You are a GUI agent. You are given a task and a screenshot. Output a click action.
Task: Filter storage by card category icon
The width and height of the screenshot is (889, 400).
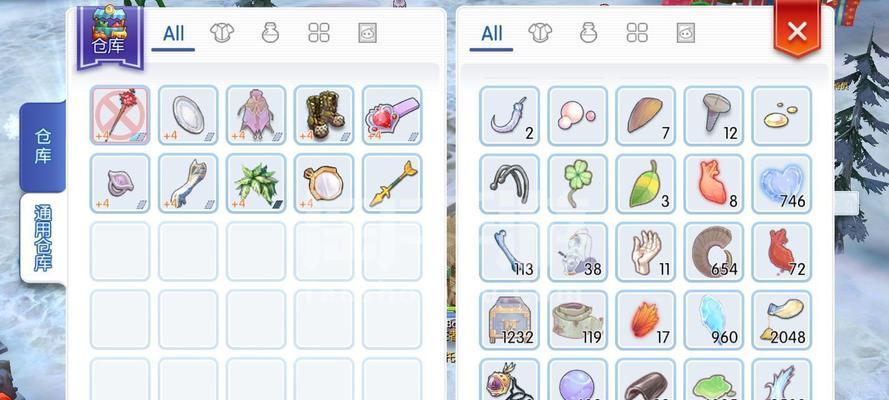(367, 33)
